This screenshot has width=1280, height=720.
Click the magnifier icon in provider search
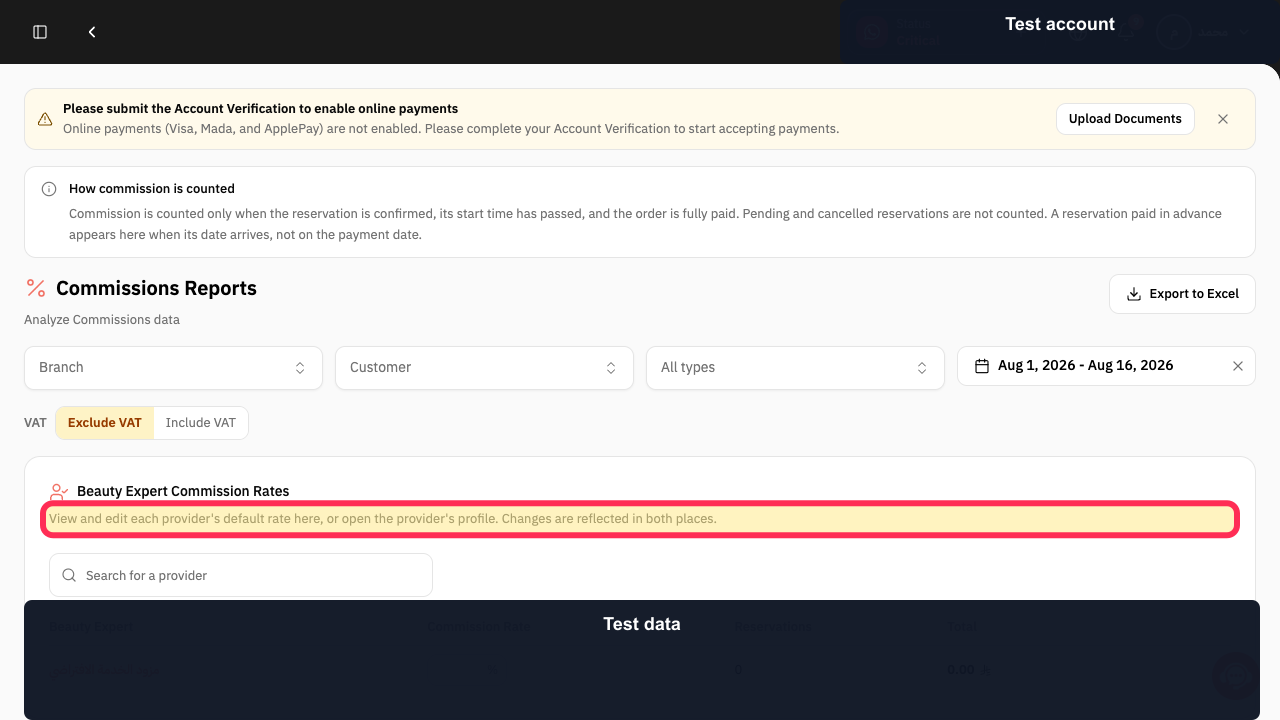[69, 575]
